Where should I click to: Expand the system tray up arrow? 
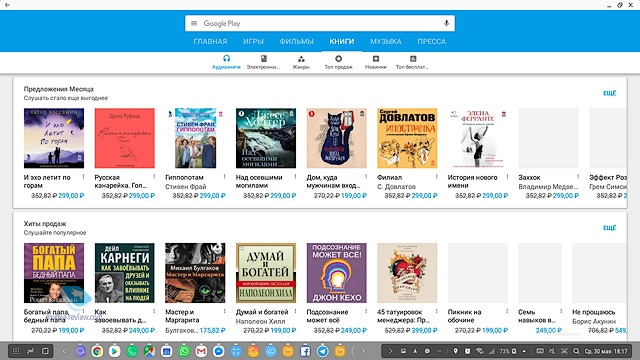524,351
